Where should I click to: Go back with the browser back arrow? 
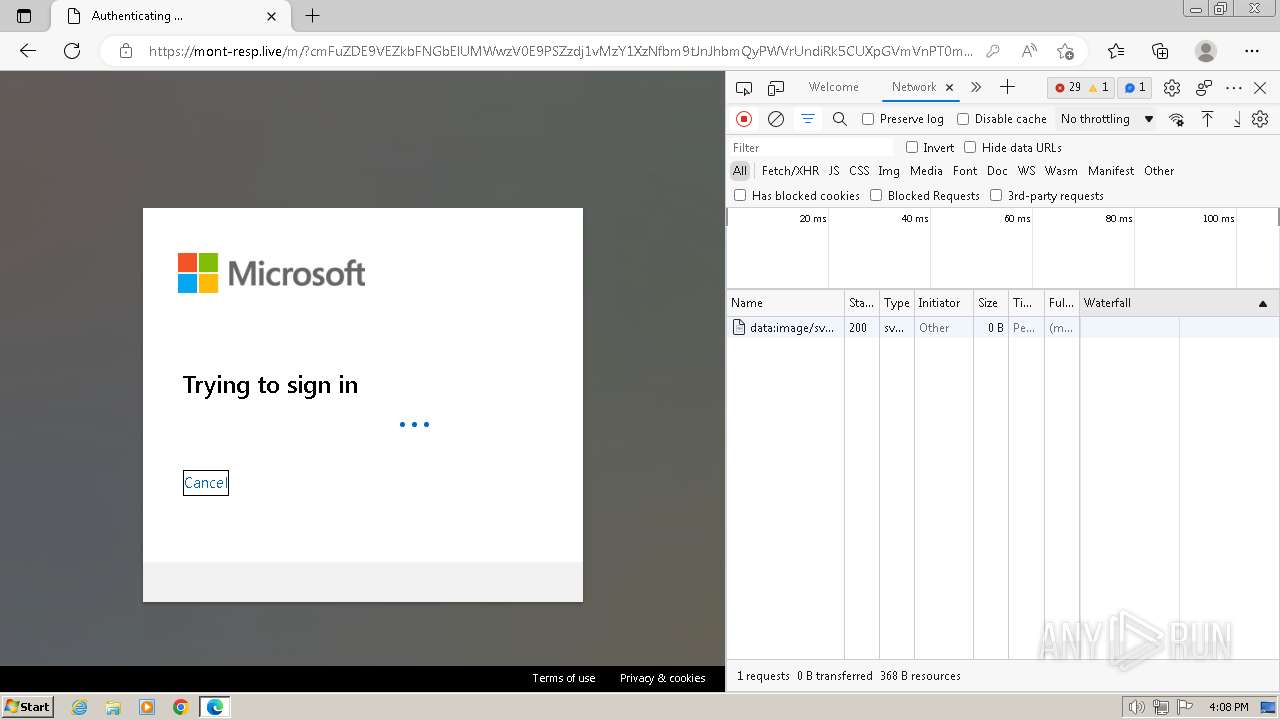28,51
